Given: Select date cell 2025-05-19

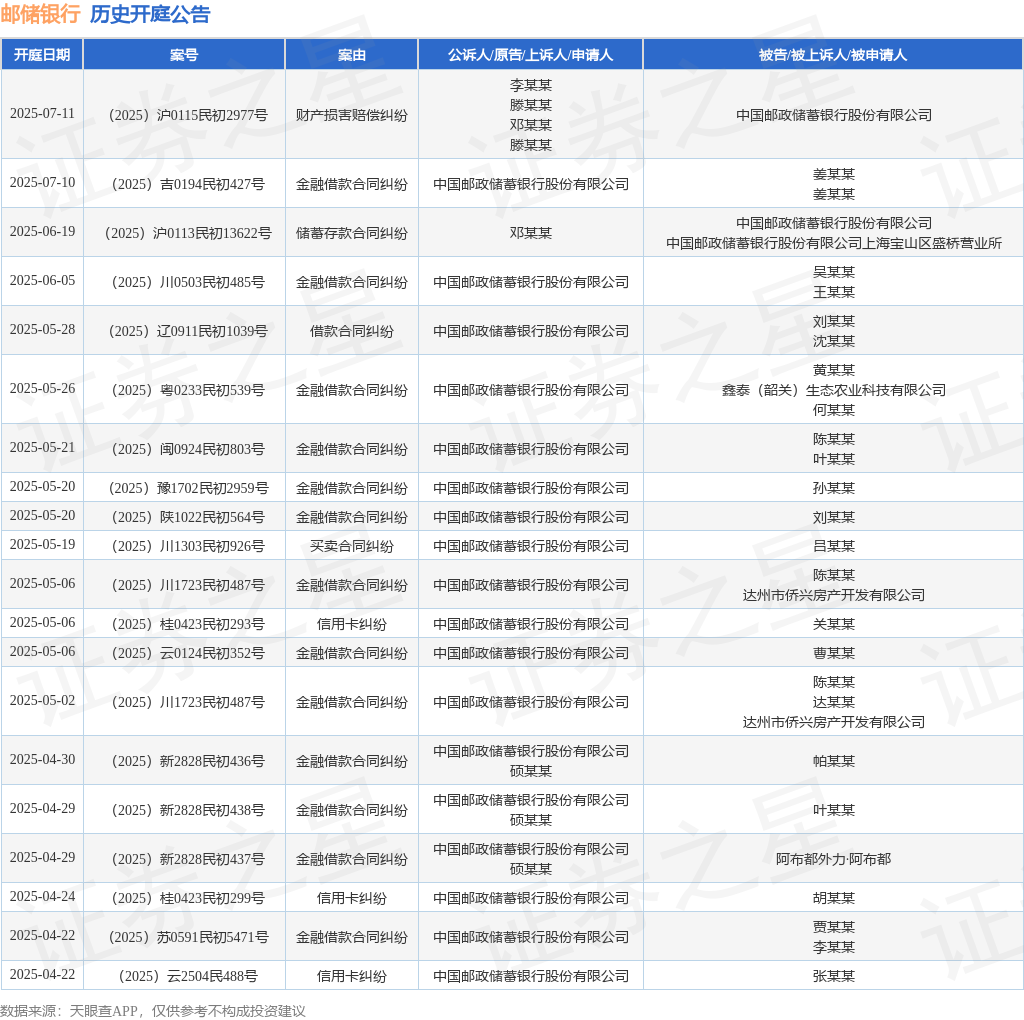Looking at the screenshot, I should point(42,545).
